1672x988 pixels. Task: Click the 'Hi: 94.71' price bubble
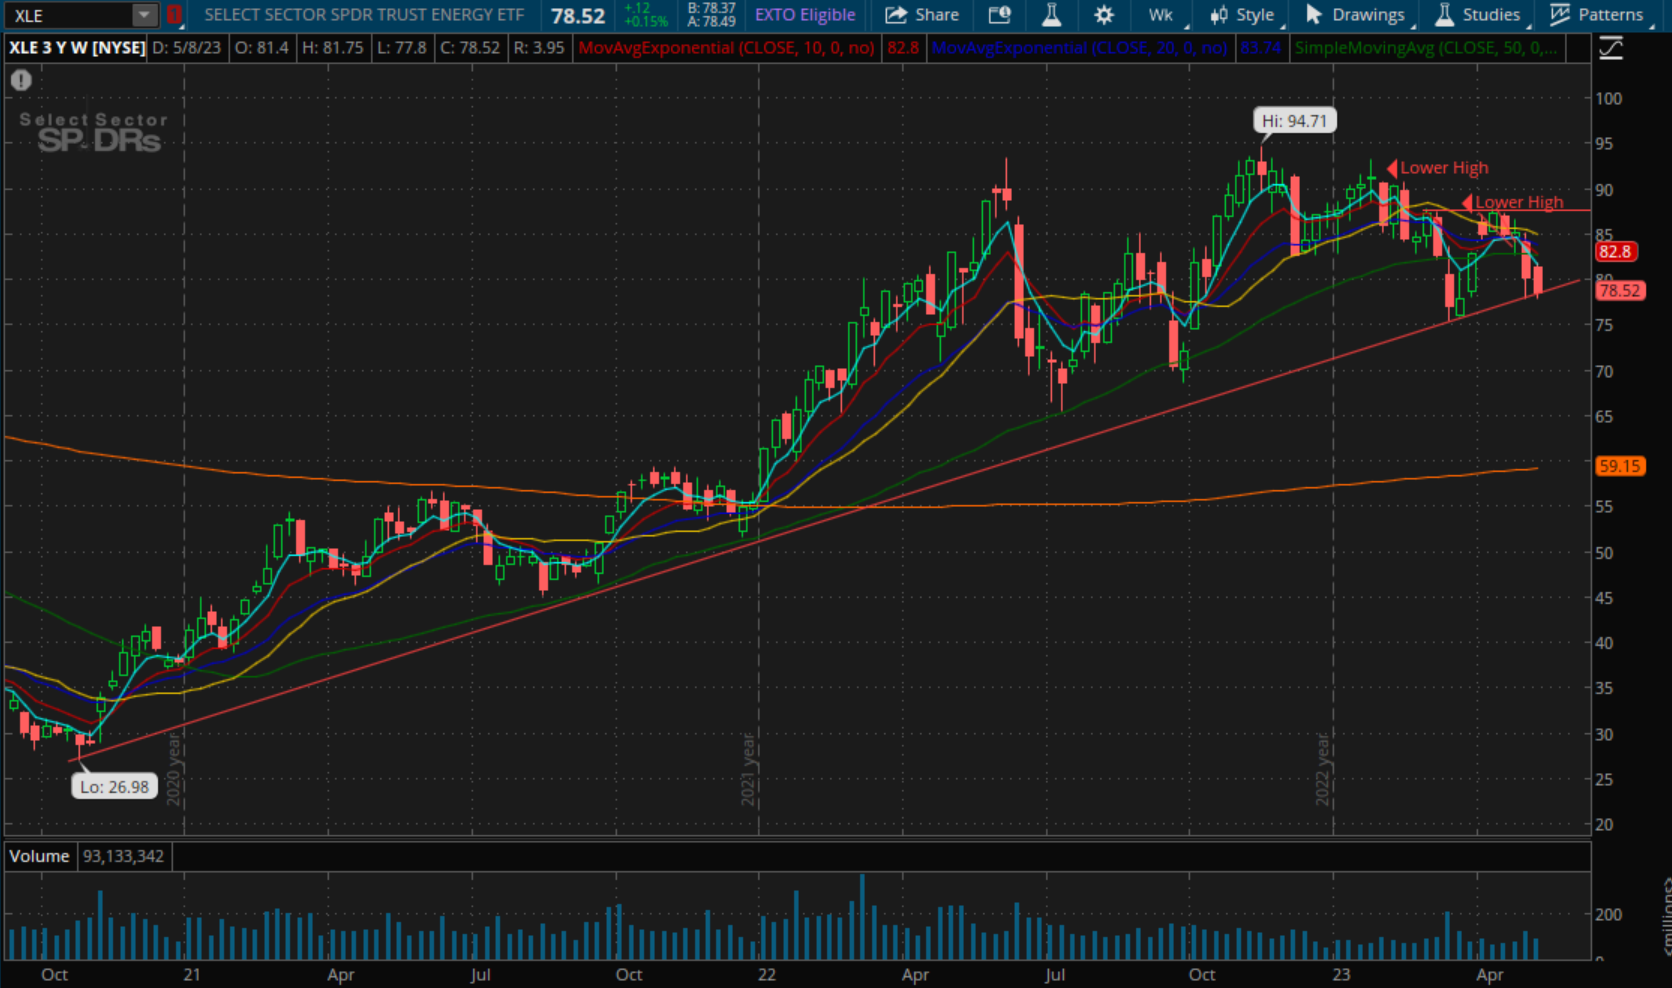tap(1294, 121)
